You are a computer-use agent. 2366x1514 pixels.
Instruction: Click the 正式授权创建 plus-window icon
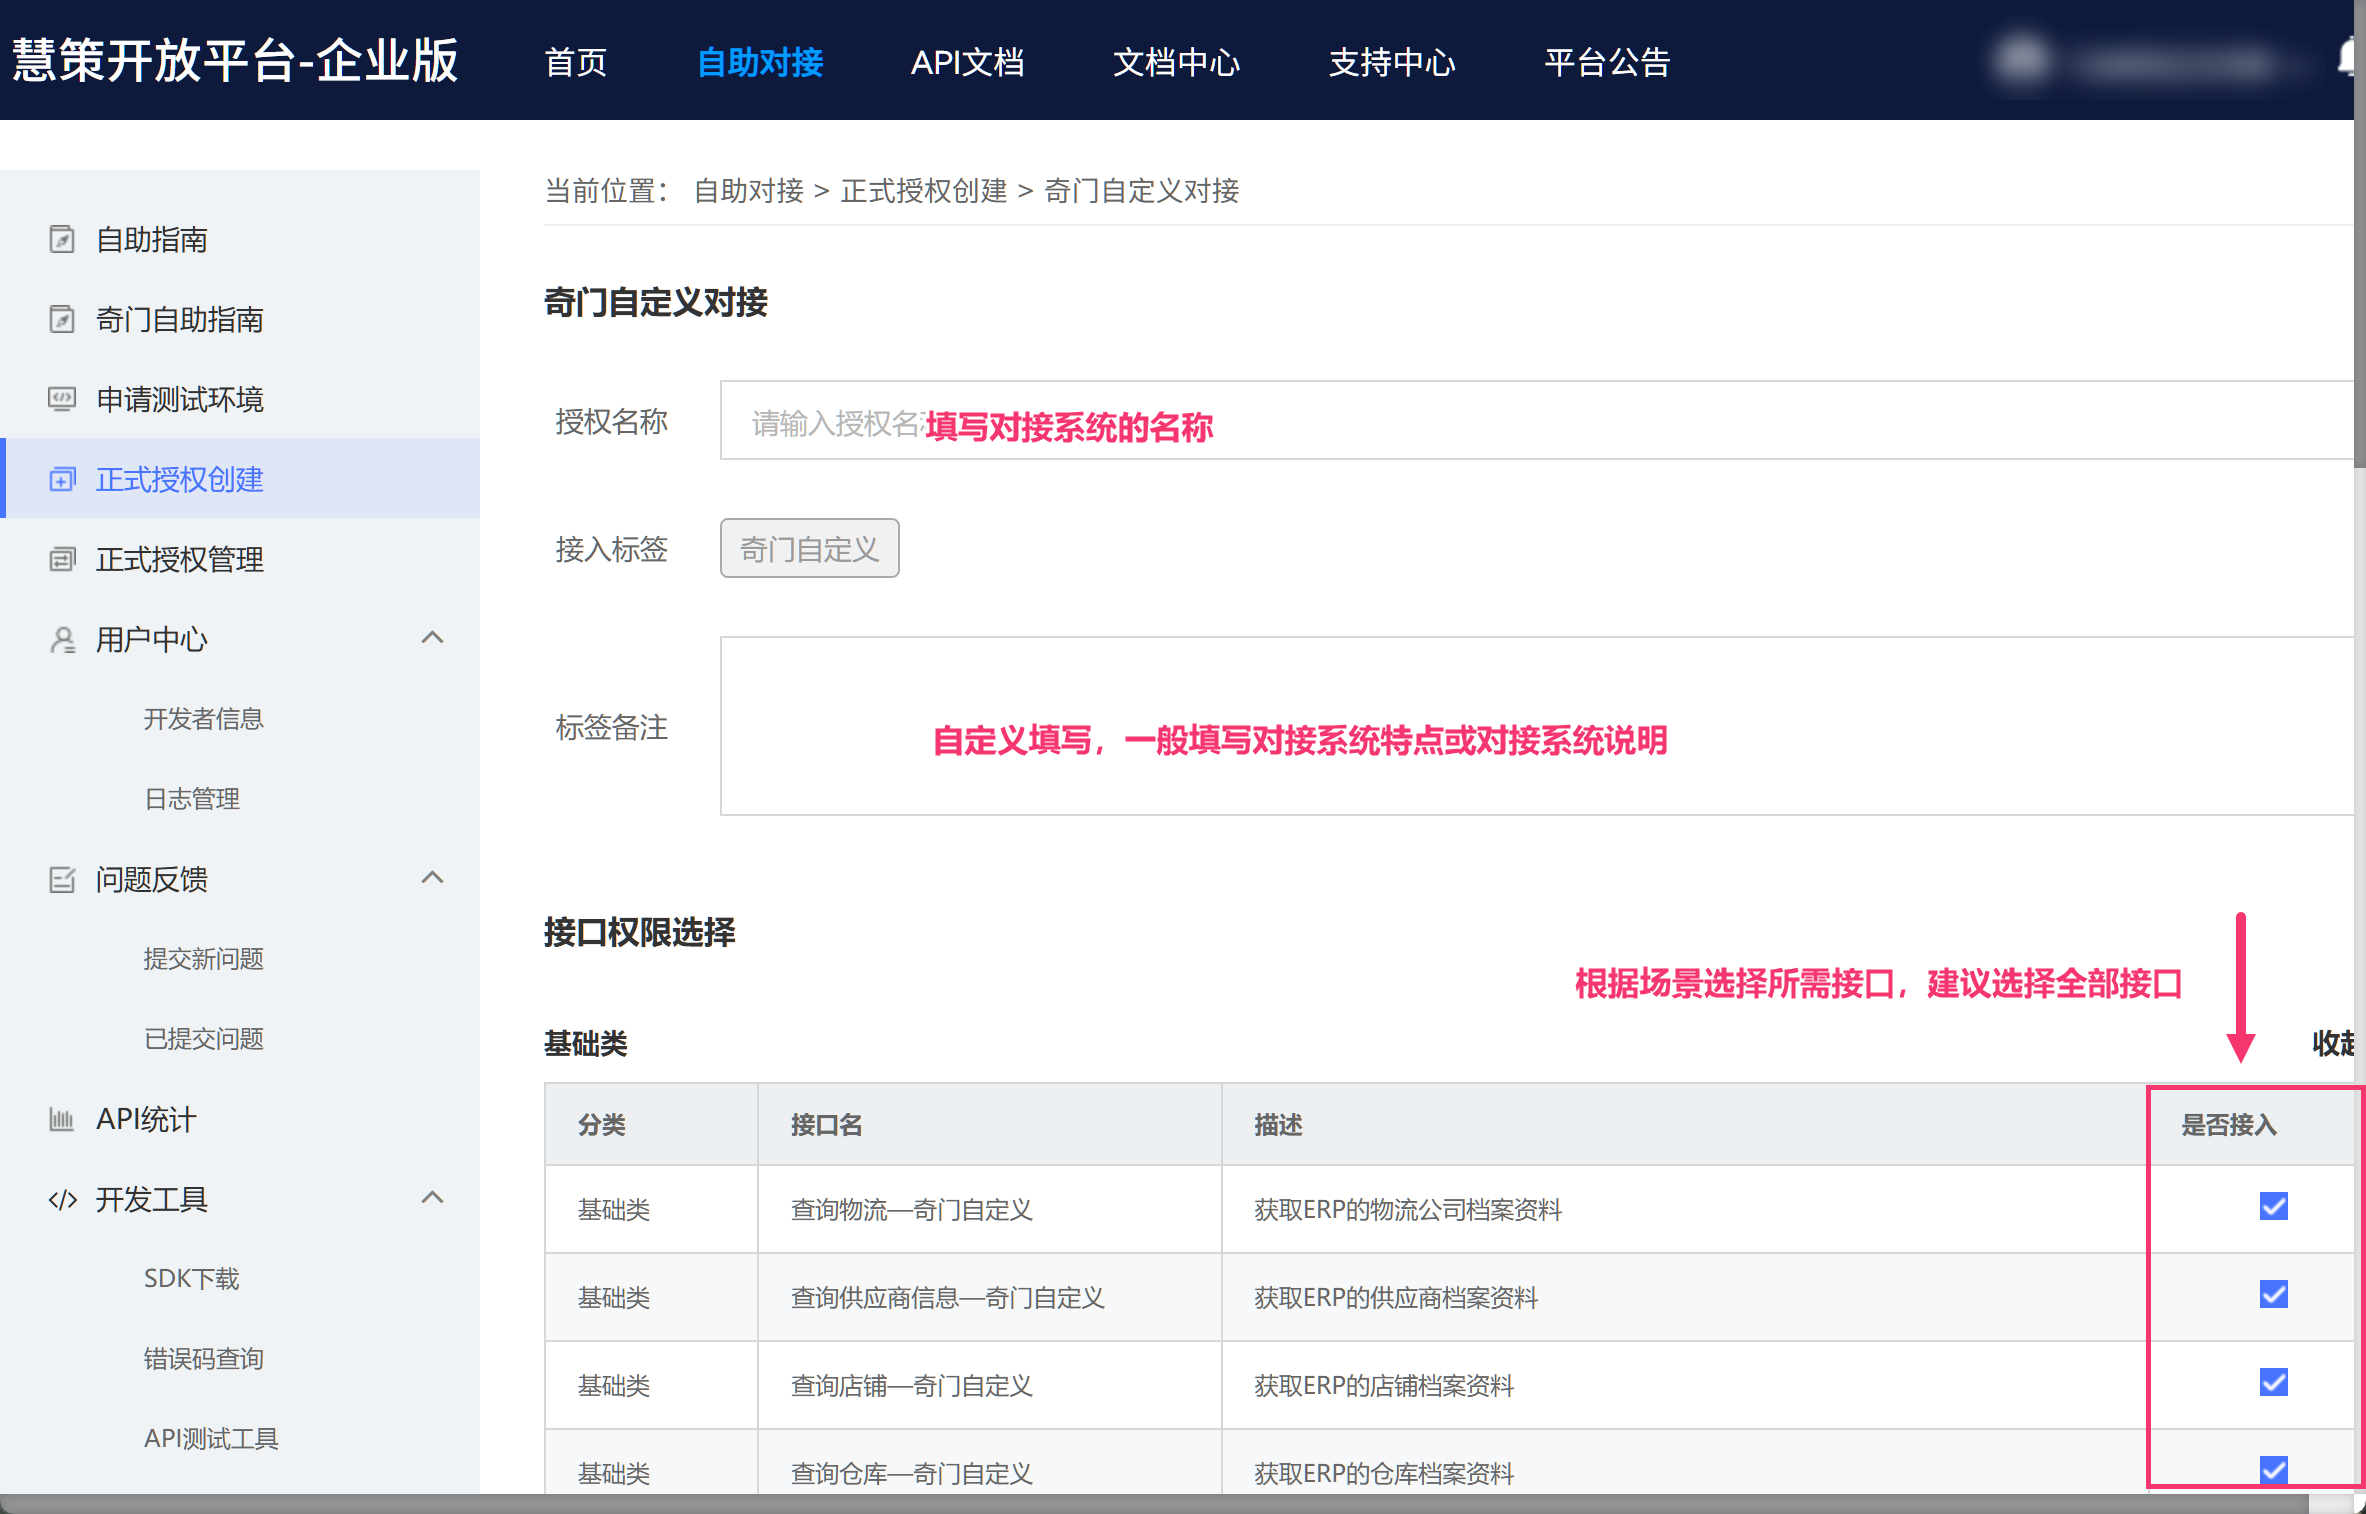(62, 480)
